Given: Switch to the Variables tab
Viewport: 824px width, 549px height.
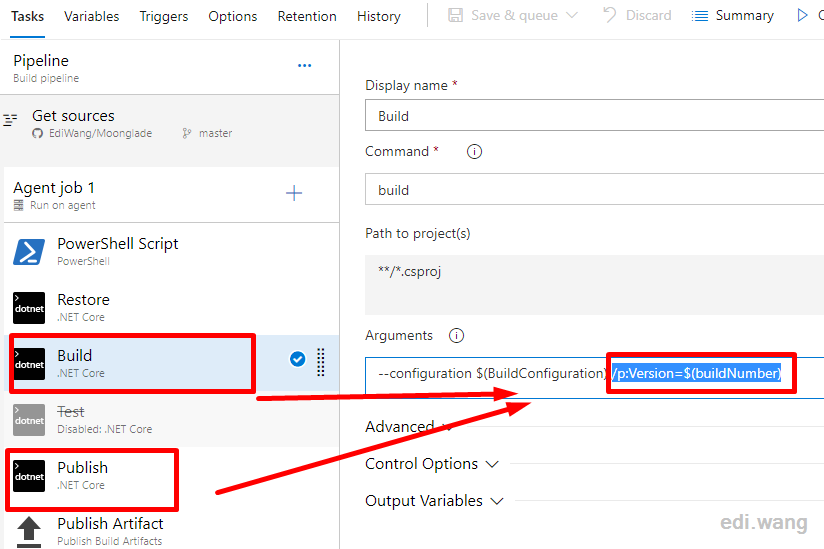Looking at the screenshot, I should click(91, 16).
